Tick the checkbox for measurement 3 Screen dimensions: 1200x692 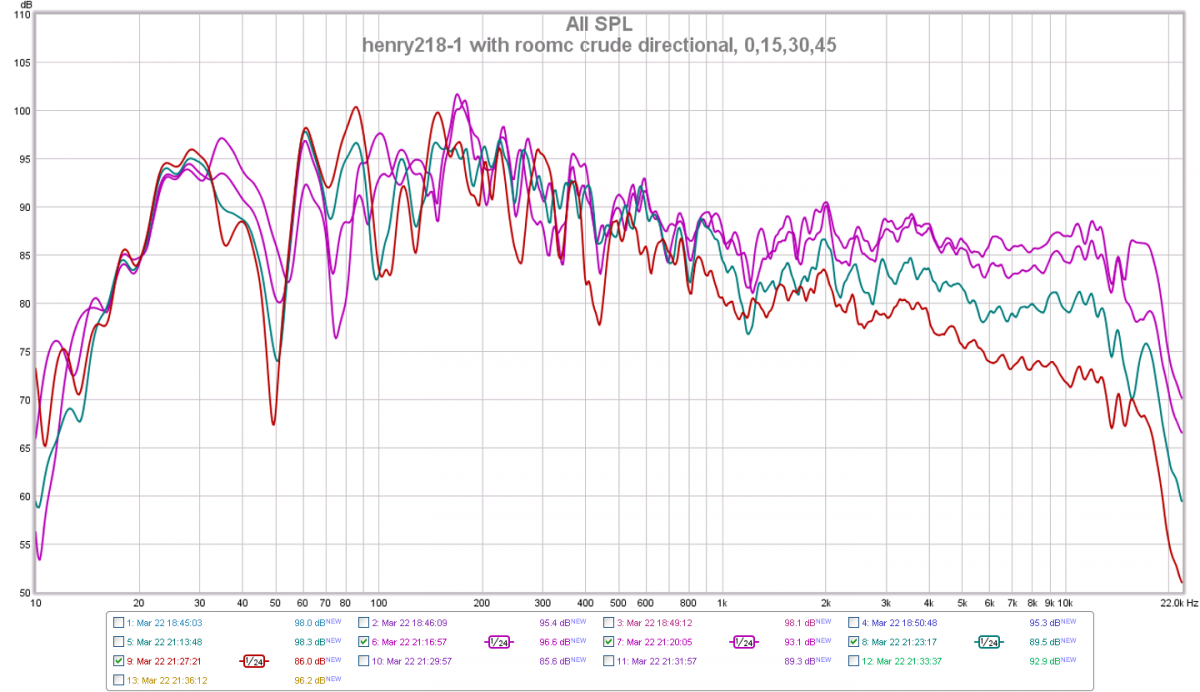coord(609,622)
